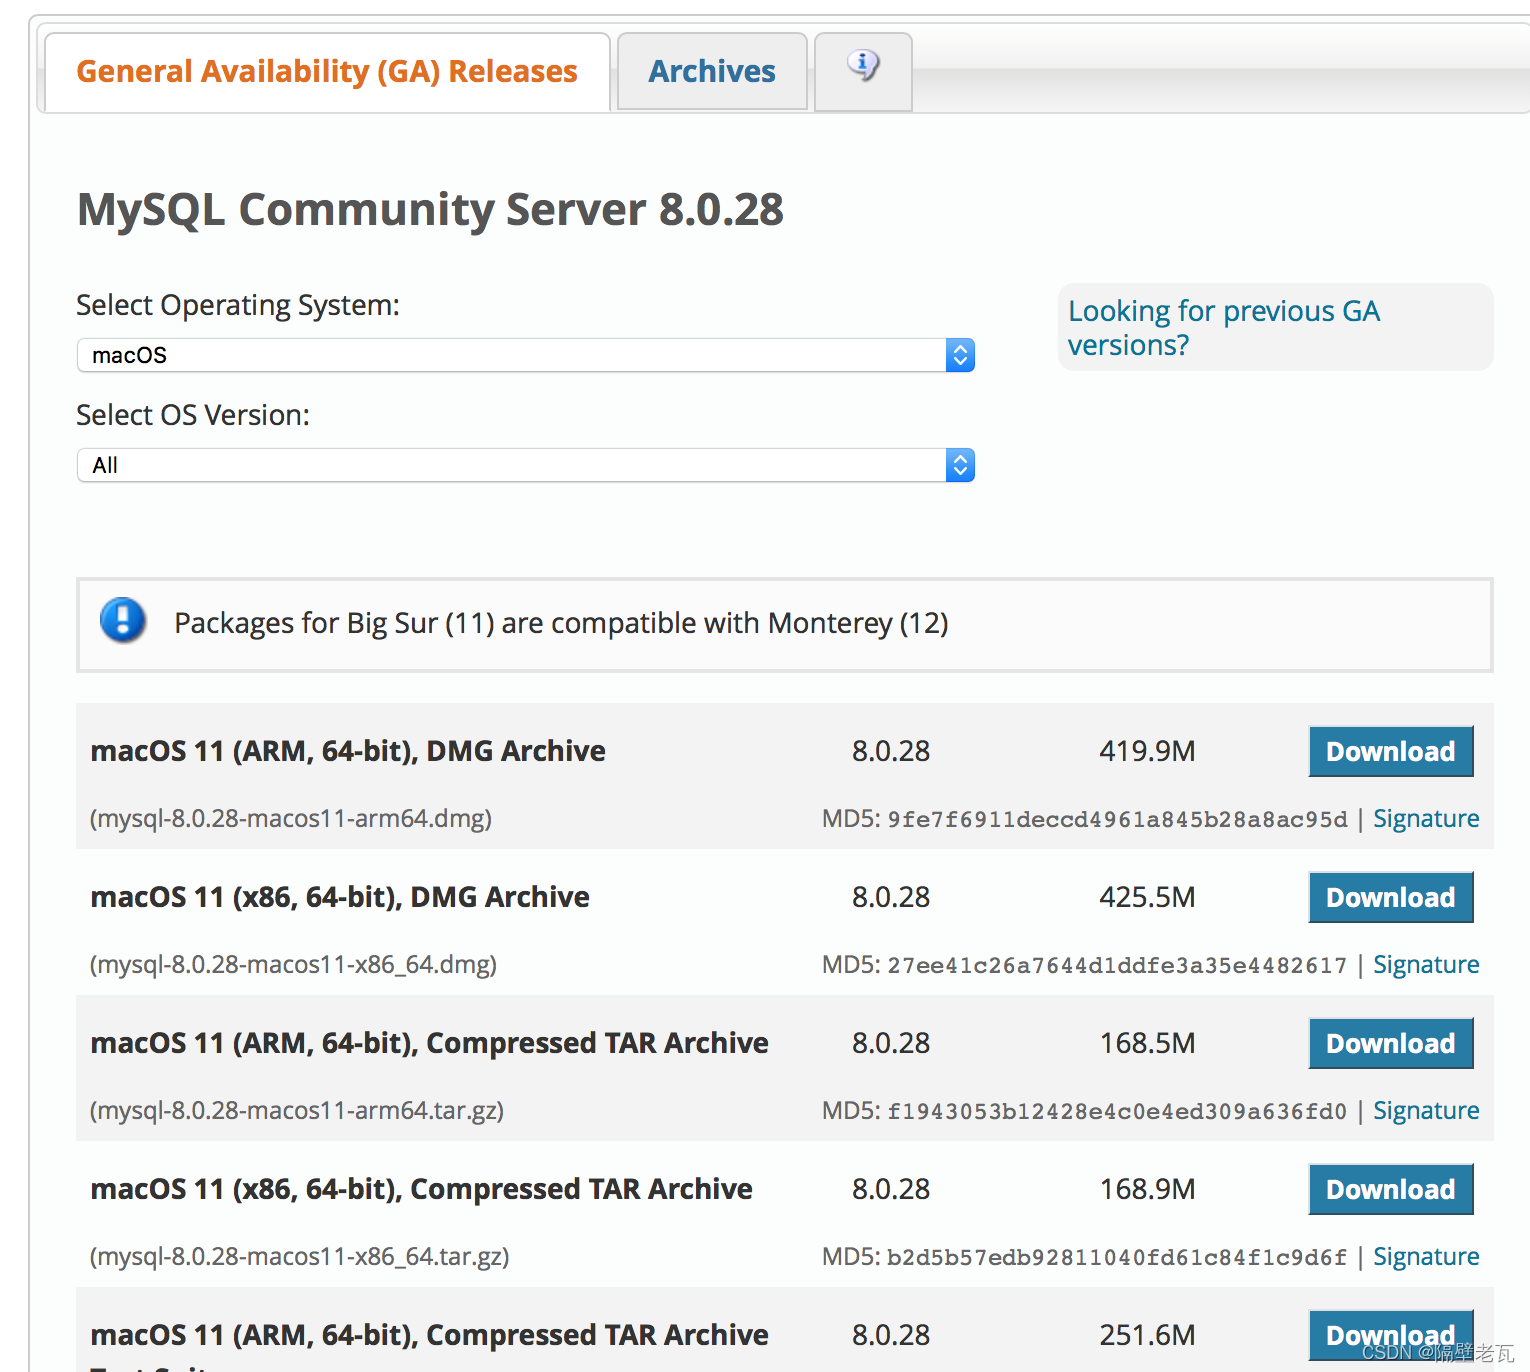Viewport: 1530px width, 1372px height.
Task: Open the Select OS Version dropdown
Action: pyautogui.click(x=526, y=465)
